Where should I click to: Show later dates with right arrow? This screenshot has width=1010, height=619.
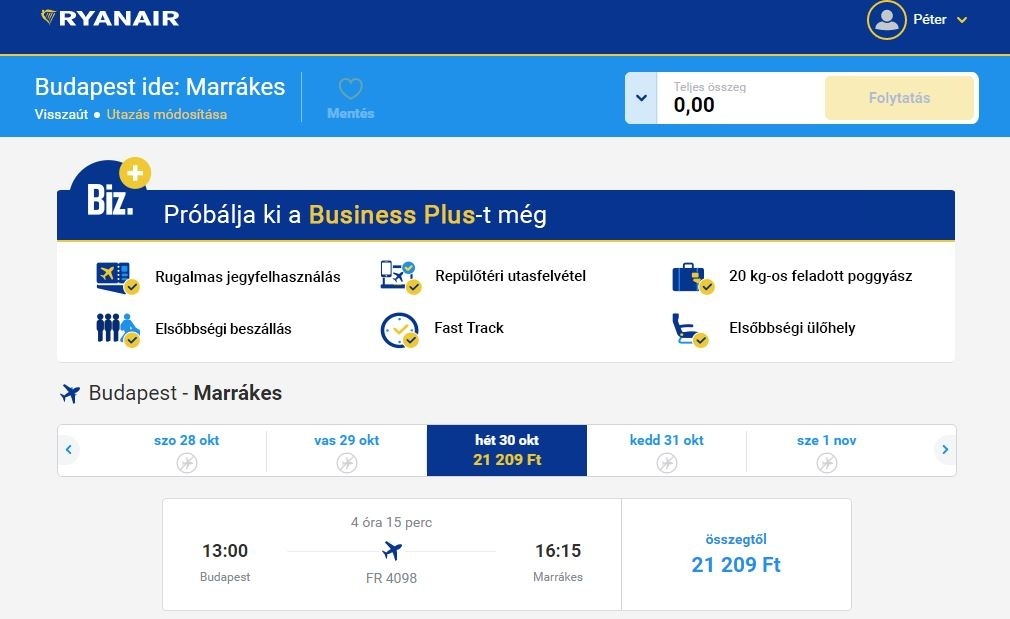[944, 450]
